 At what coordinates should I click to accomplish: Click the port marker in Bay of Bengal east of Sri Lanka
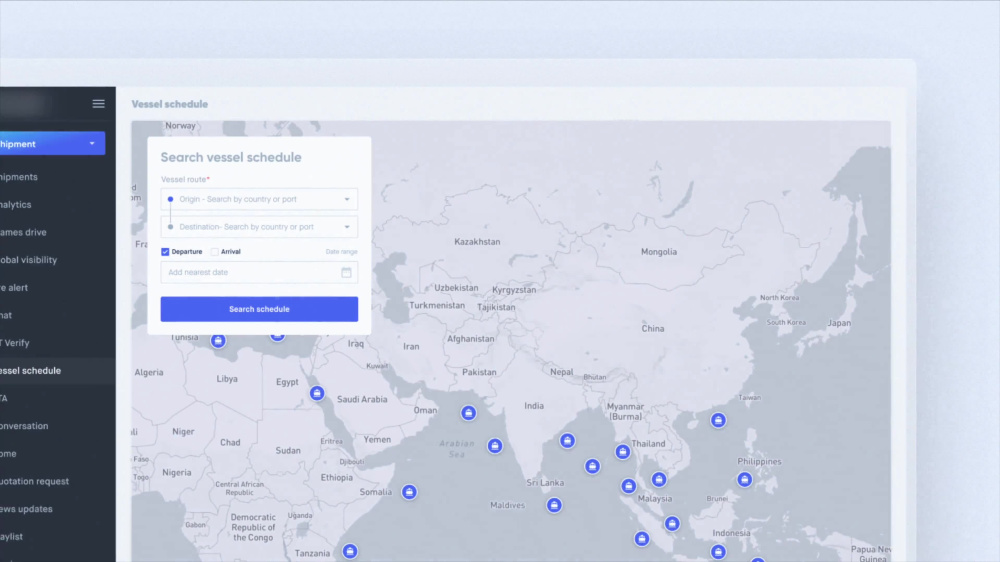[592, 466]
